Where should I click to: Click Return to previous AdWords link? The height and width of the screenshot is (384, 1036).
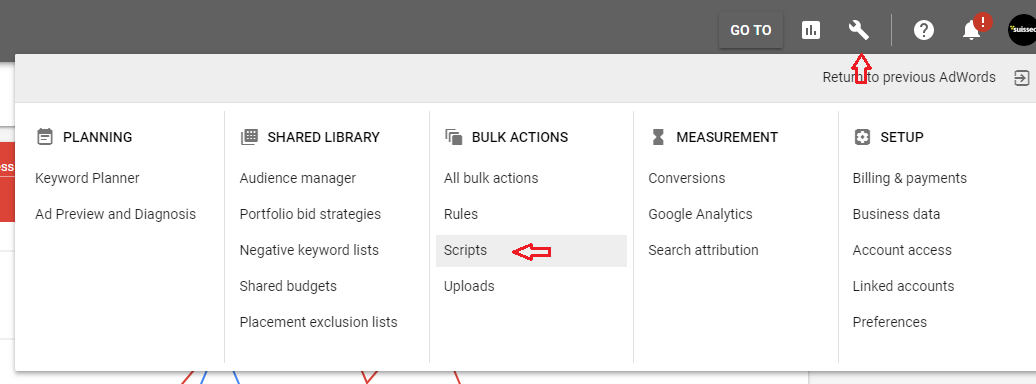click(908, 77)
